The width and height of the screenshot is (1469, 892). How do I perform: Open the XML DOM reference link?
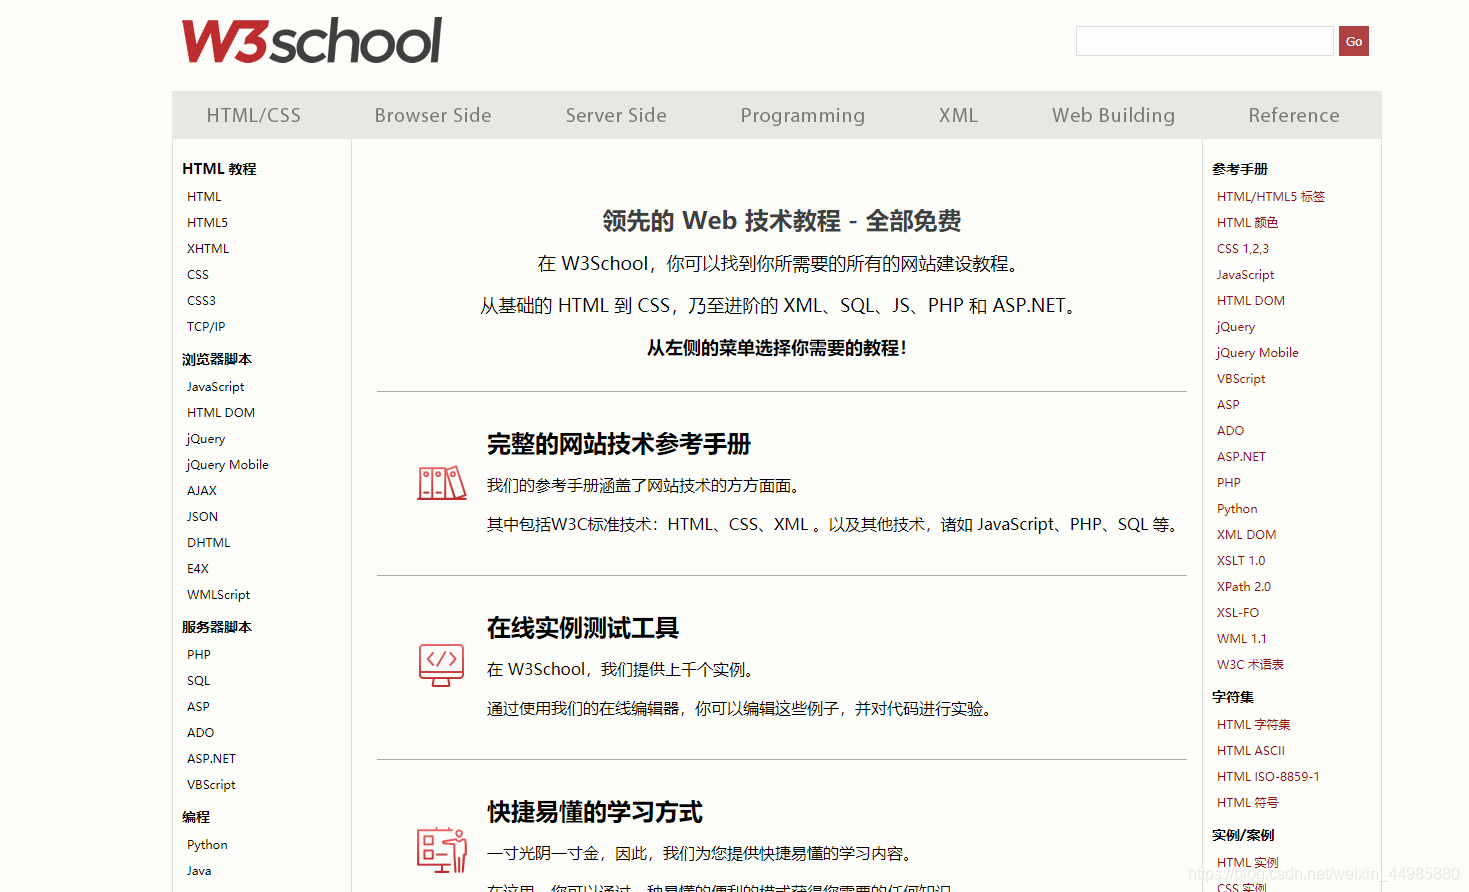tap(1246, 535)
